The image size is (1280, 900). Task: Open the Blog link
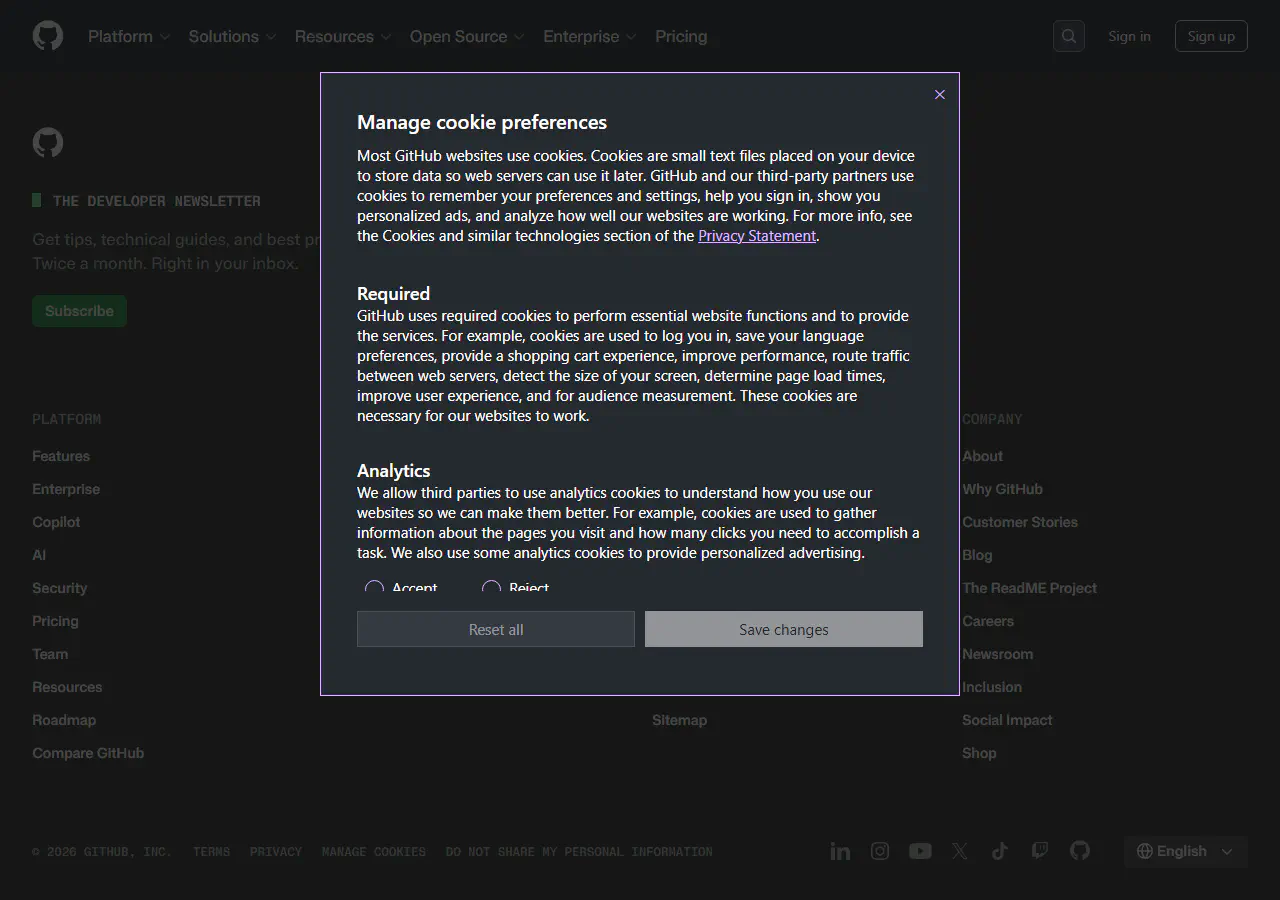point(977,555)
